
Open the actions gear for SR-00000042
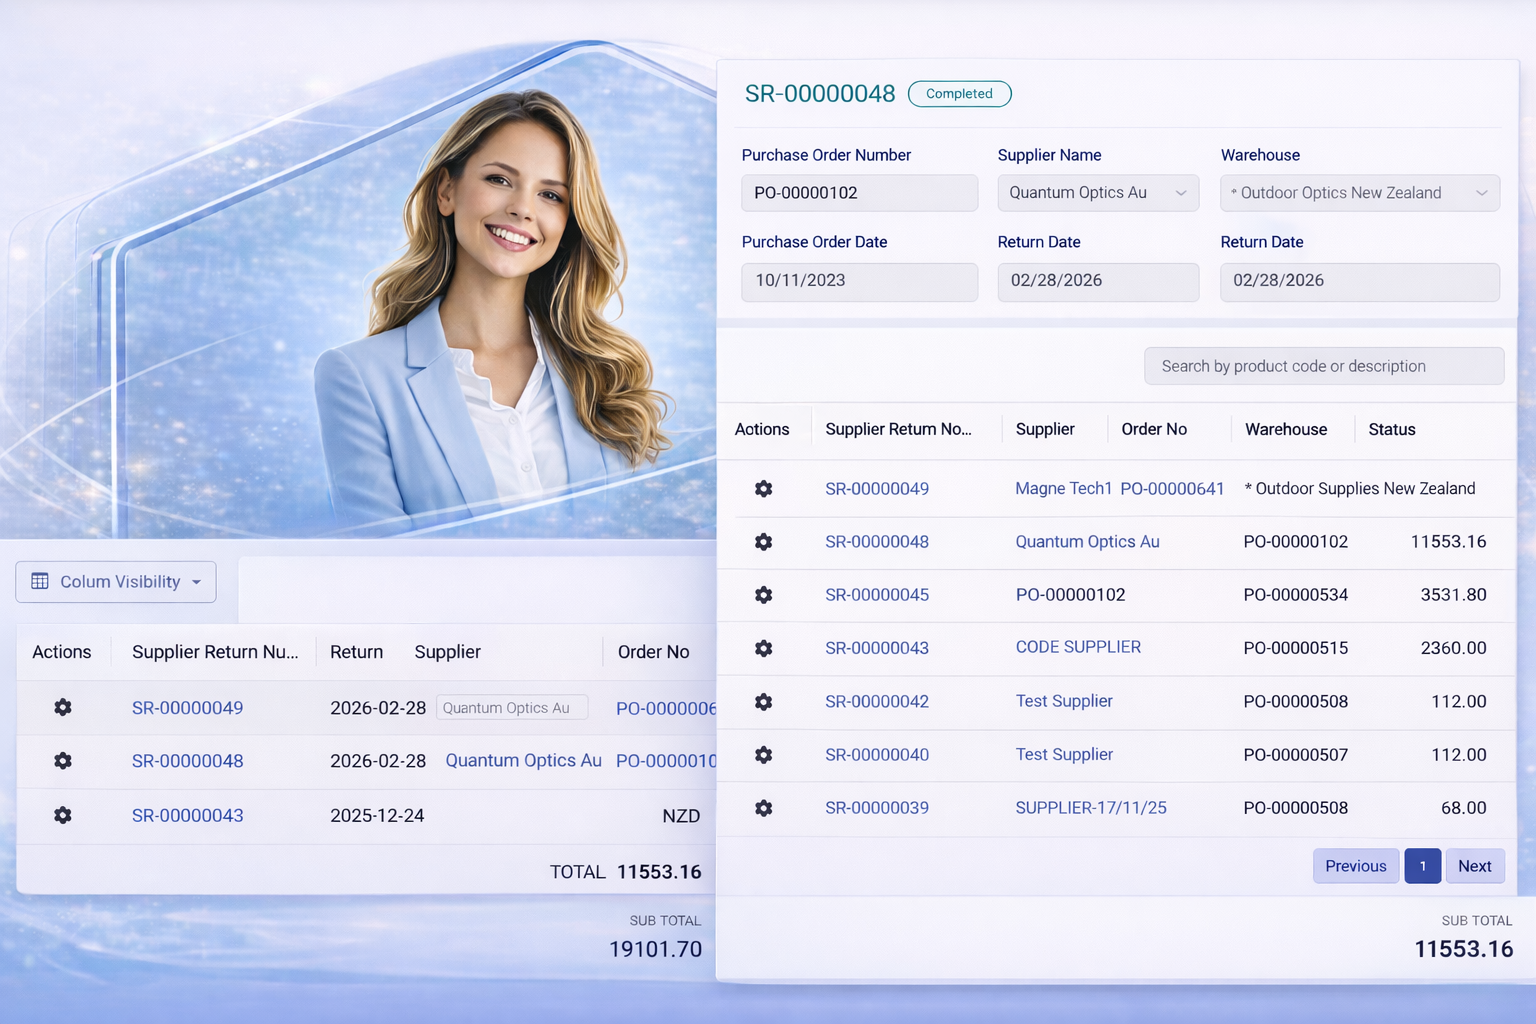763,701
